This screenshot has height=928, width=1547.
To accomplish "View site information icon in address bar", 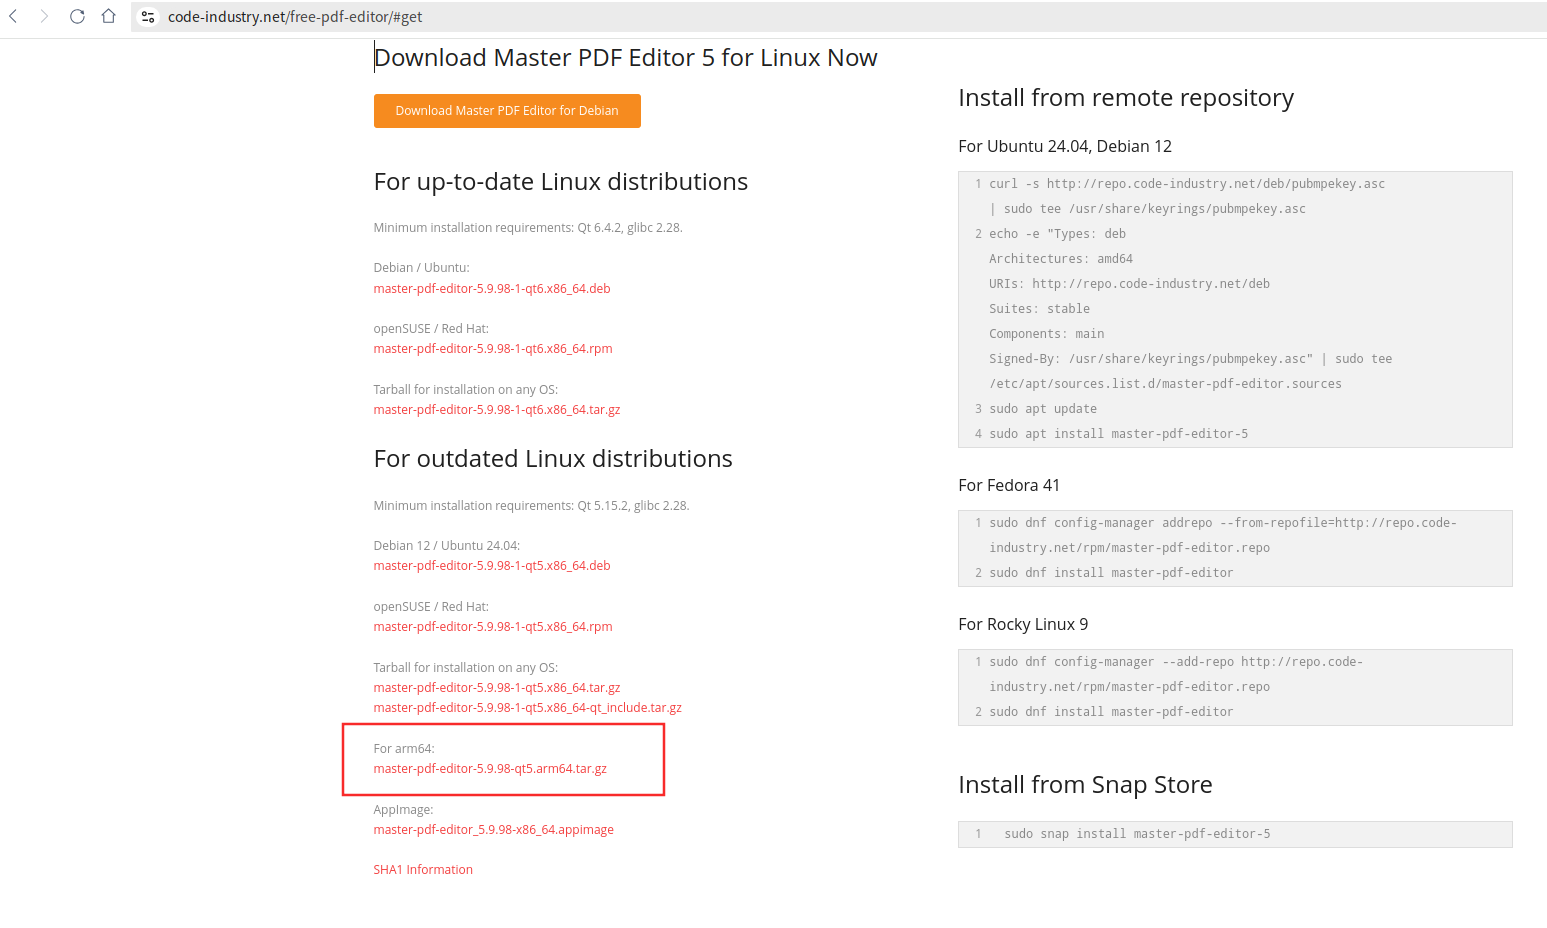I will 148,17.
